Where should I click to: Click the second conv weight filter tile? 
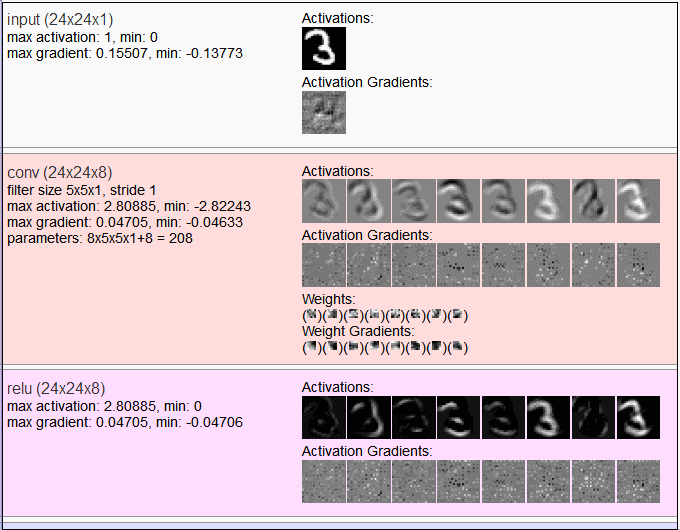tap(333, 314)
